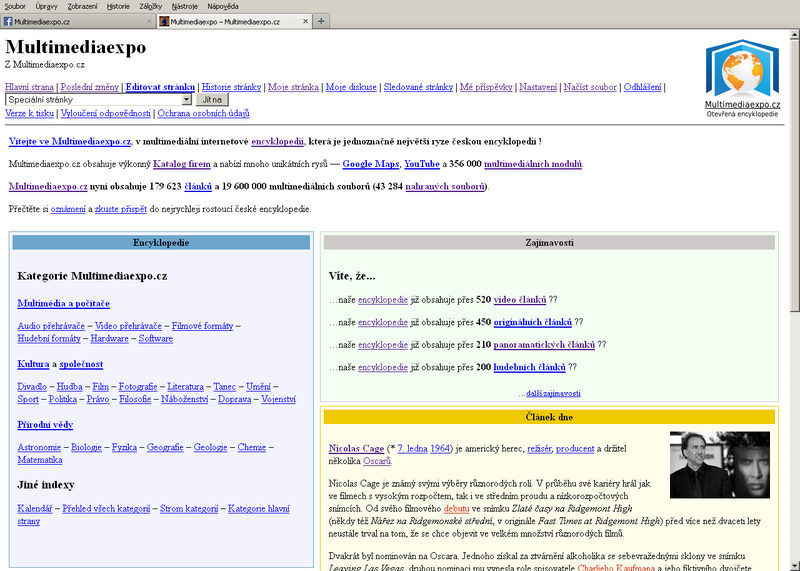800x571 pixels.
Task: Click the Facebook favicon on first tab
Action: [8, 21]
